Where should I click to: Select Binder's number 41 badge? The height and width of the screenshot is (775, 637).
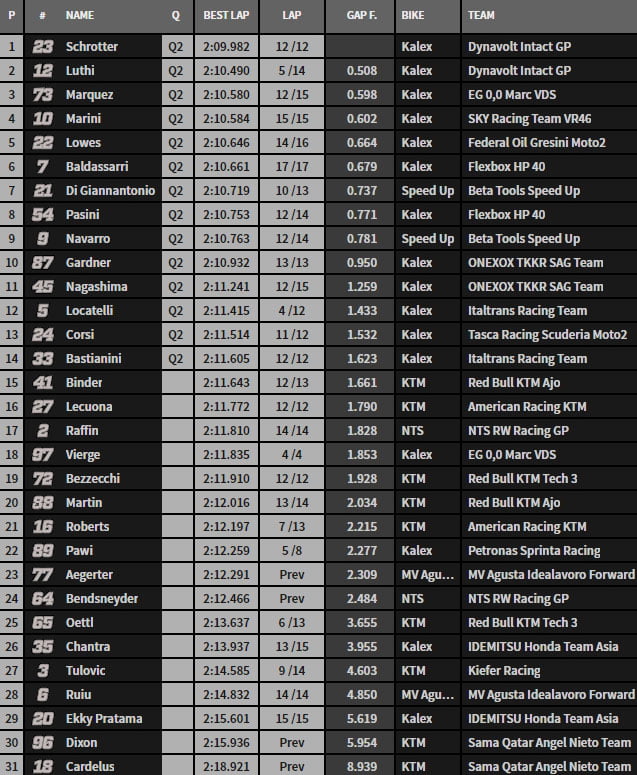point(42,383)
